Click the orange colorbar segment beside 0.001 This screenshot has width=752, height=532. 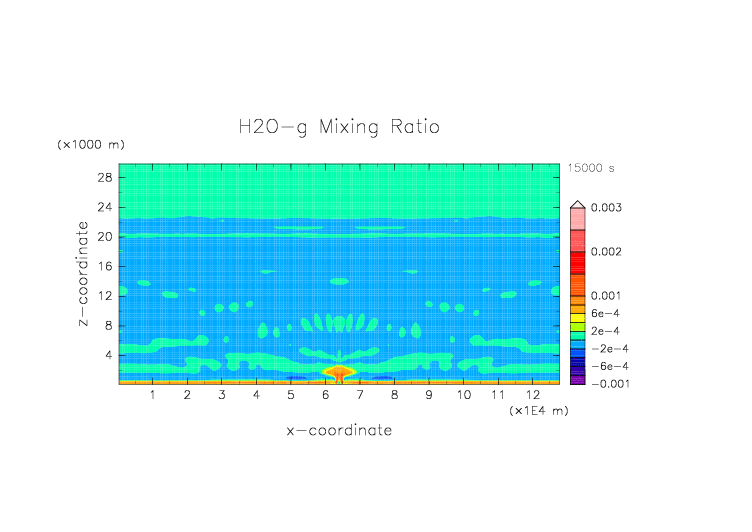click(x=577, y=297)
